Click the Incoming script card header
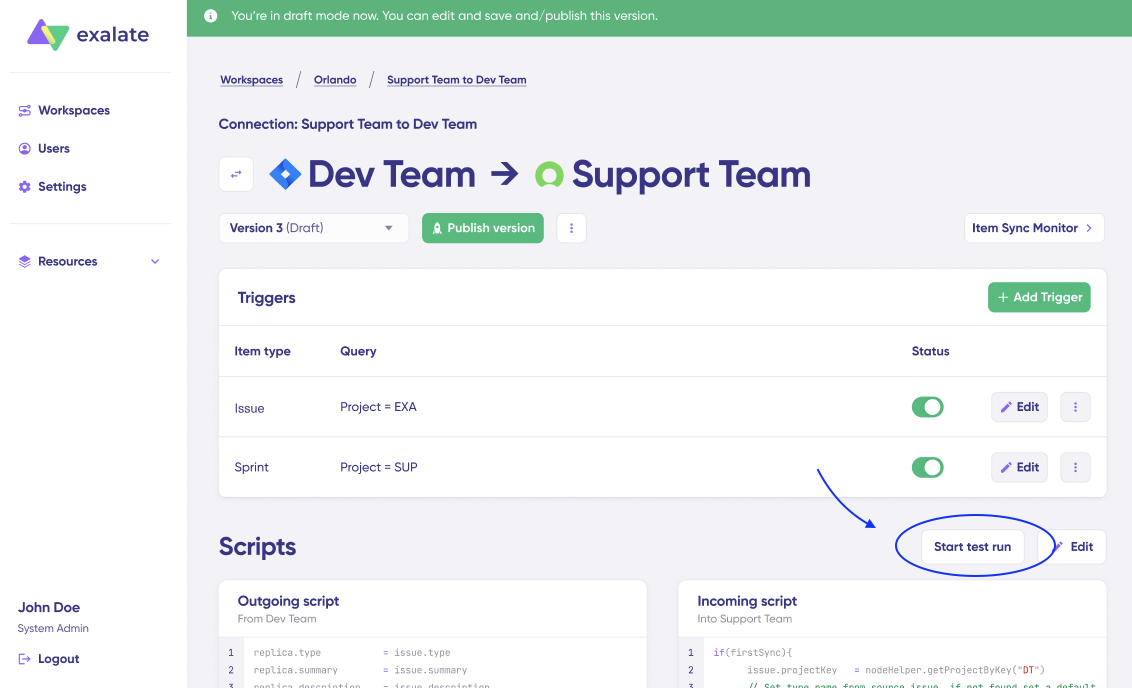 click(x=892, y=609)
